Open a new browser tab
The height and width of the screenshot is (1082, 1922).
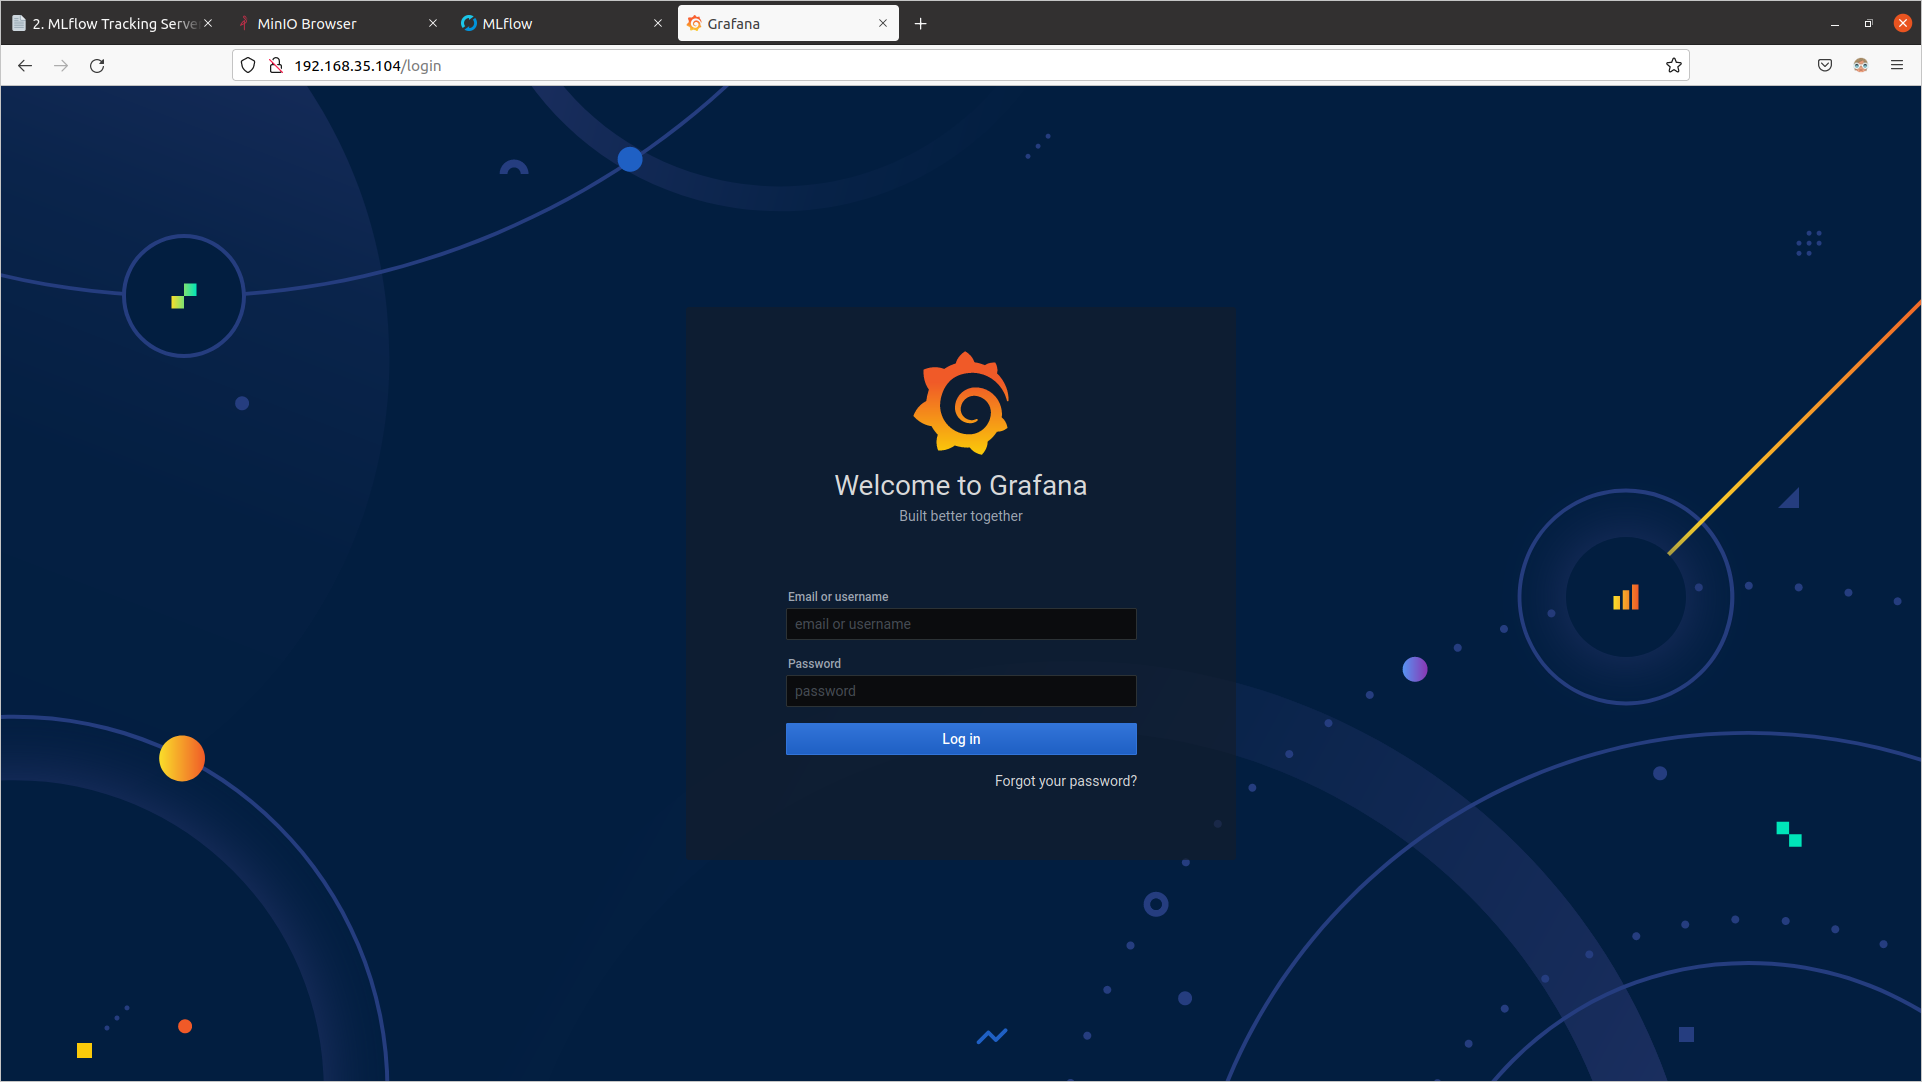pos(921,23)
